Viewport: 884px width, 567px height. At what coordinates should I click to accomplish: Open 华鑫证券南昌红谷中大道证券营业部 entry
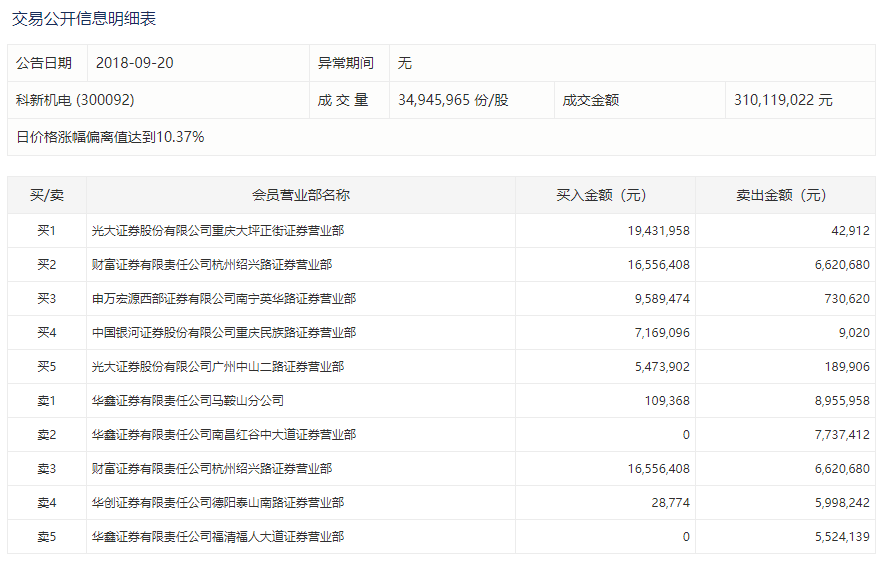coord(223,435)
